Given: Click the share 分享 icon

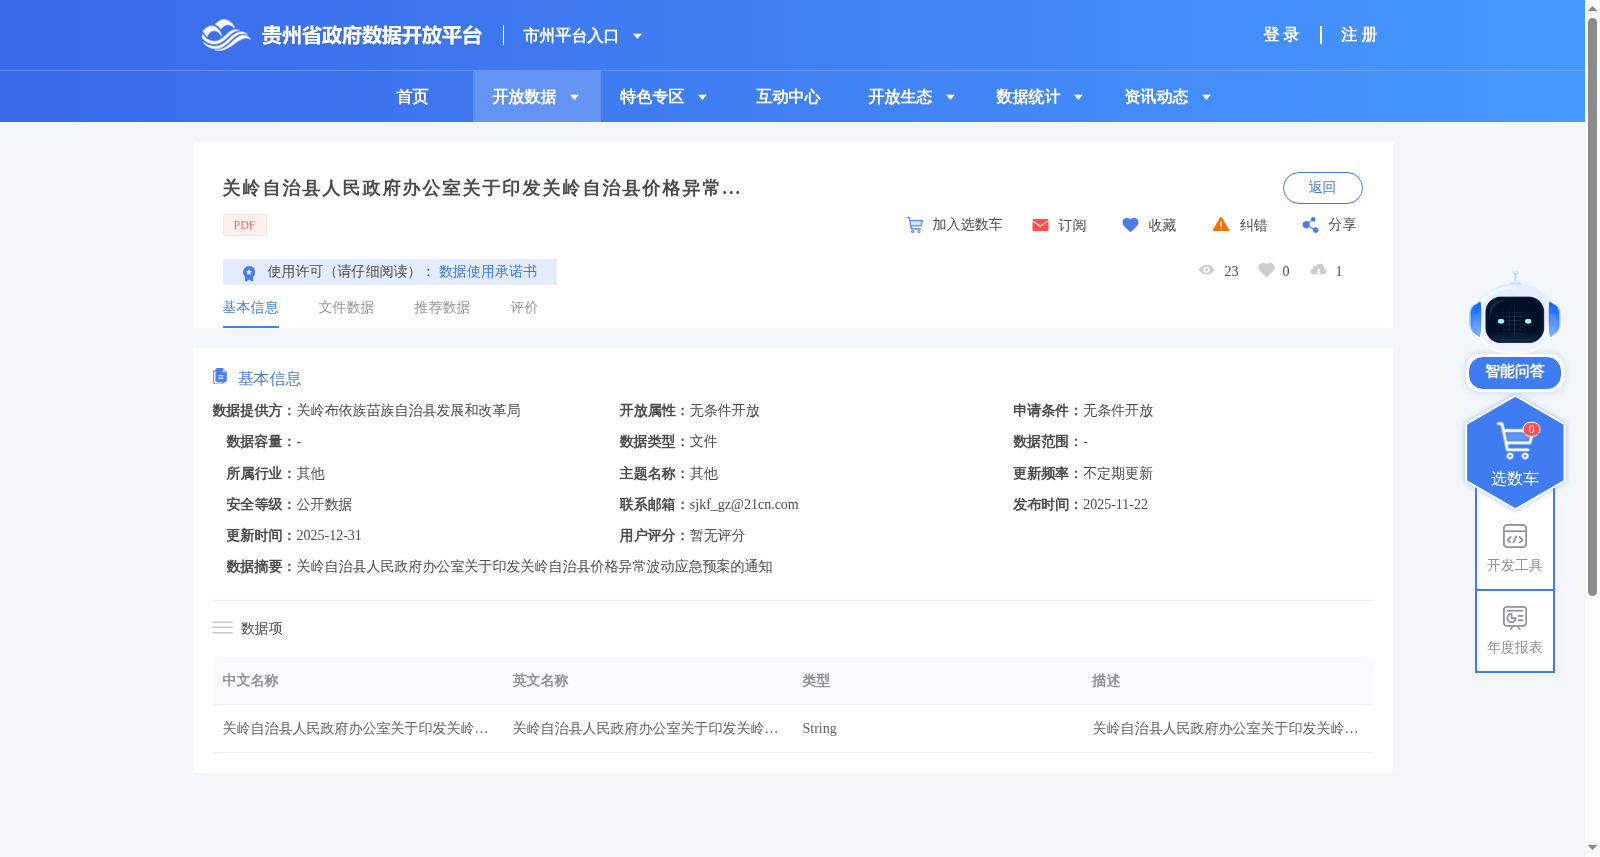Looking at the screenshot, I should [1310, 225].
